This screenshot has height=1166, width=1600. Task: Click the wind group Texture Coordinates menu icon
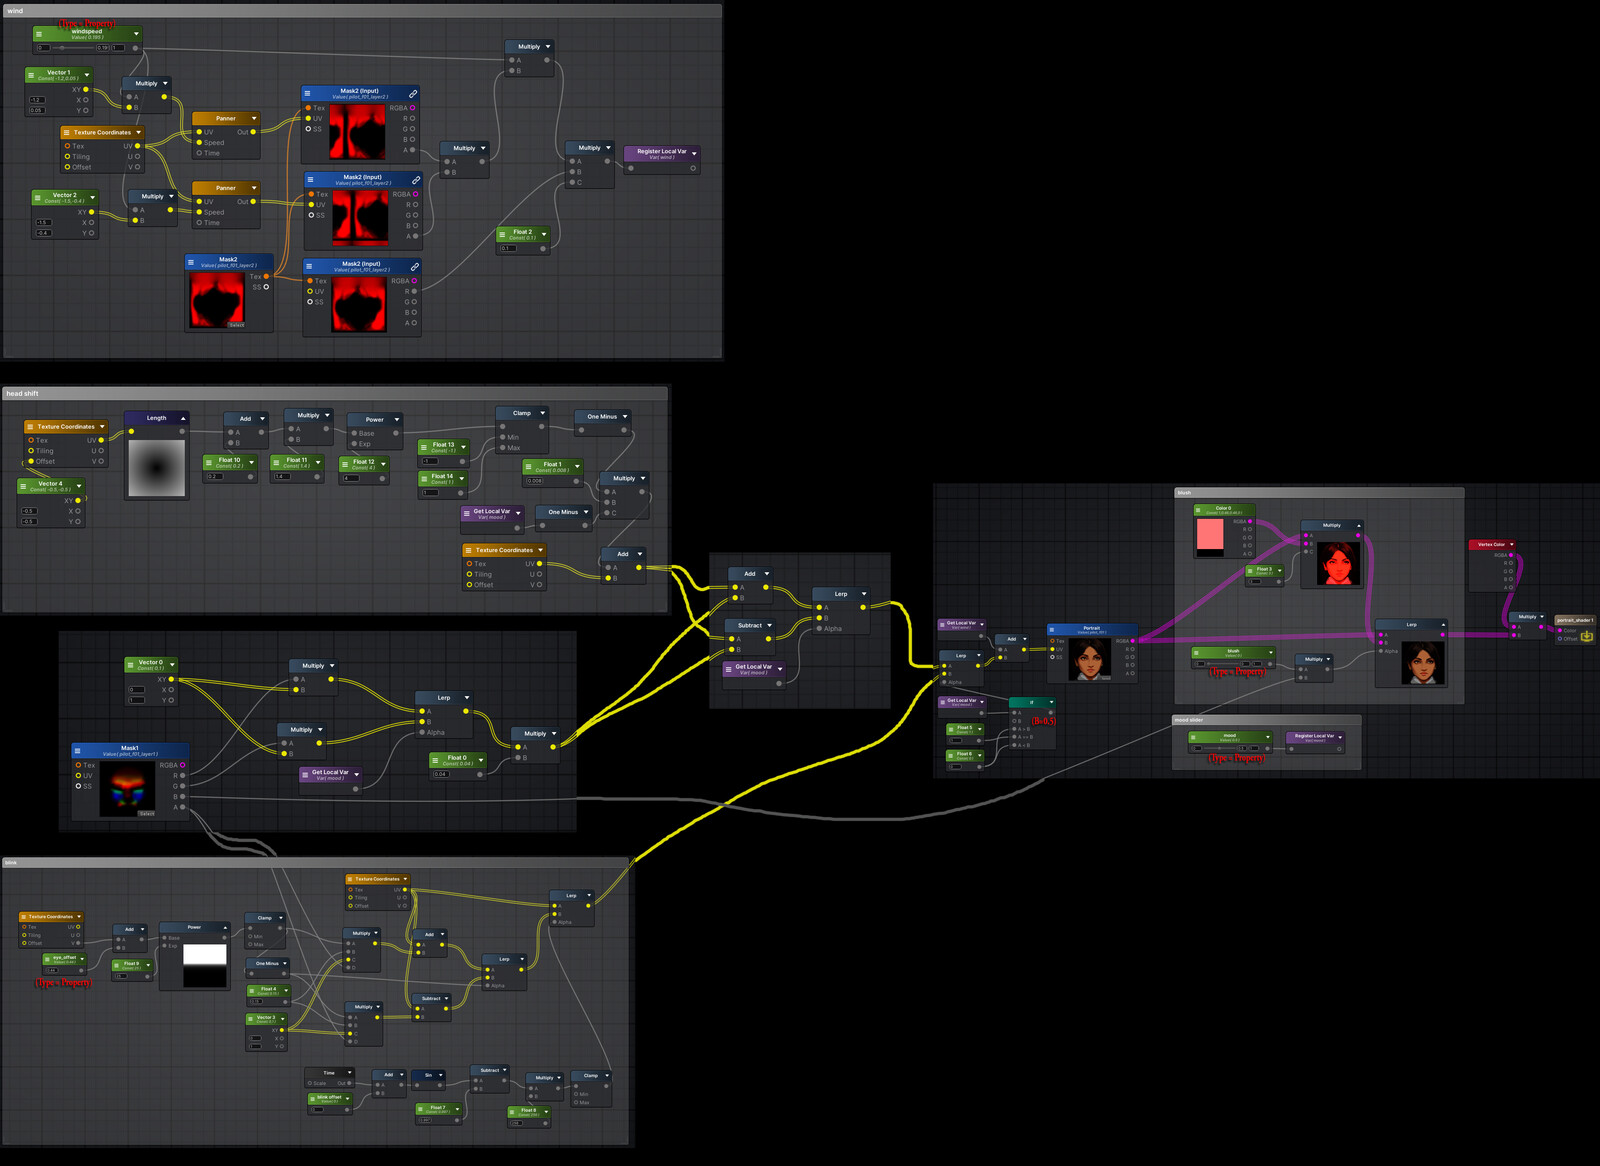click(x=66, y=132)
